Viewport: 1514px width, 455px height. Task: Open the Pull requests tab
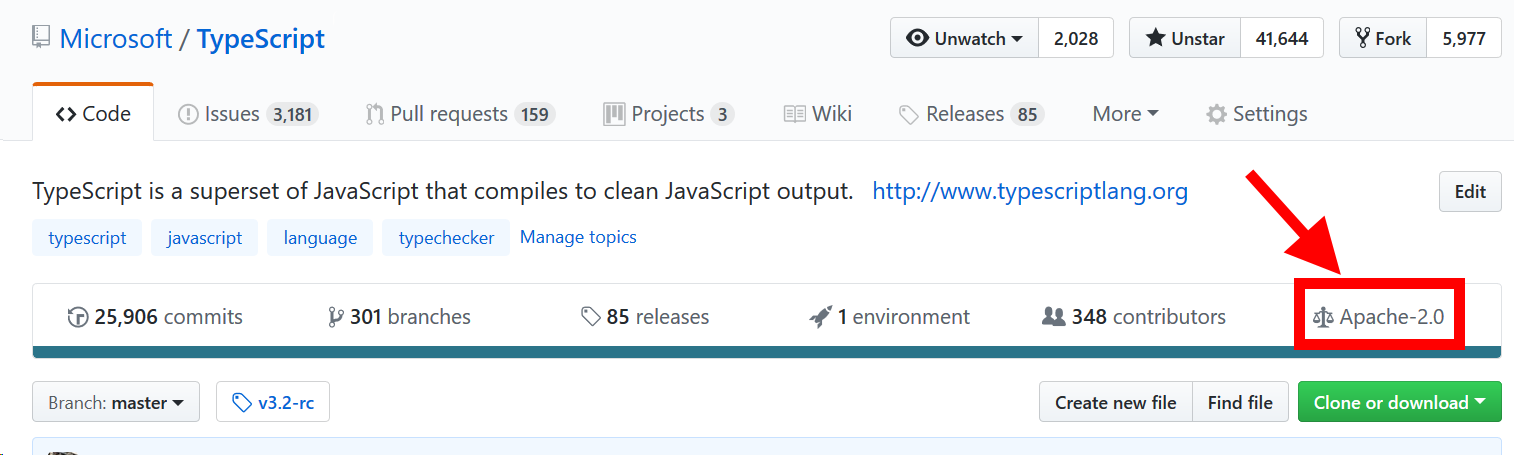[460, 114]
